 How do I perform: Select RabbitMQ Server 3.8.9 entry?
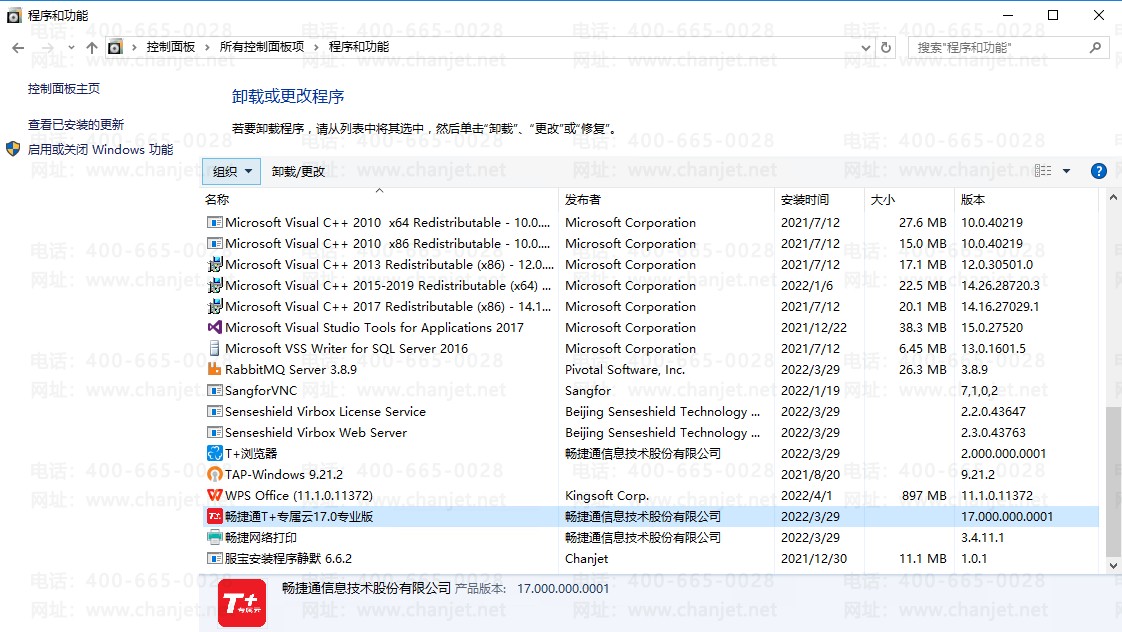[291, 369]
